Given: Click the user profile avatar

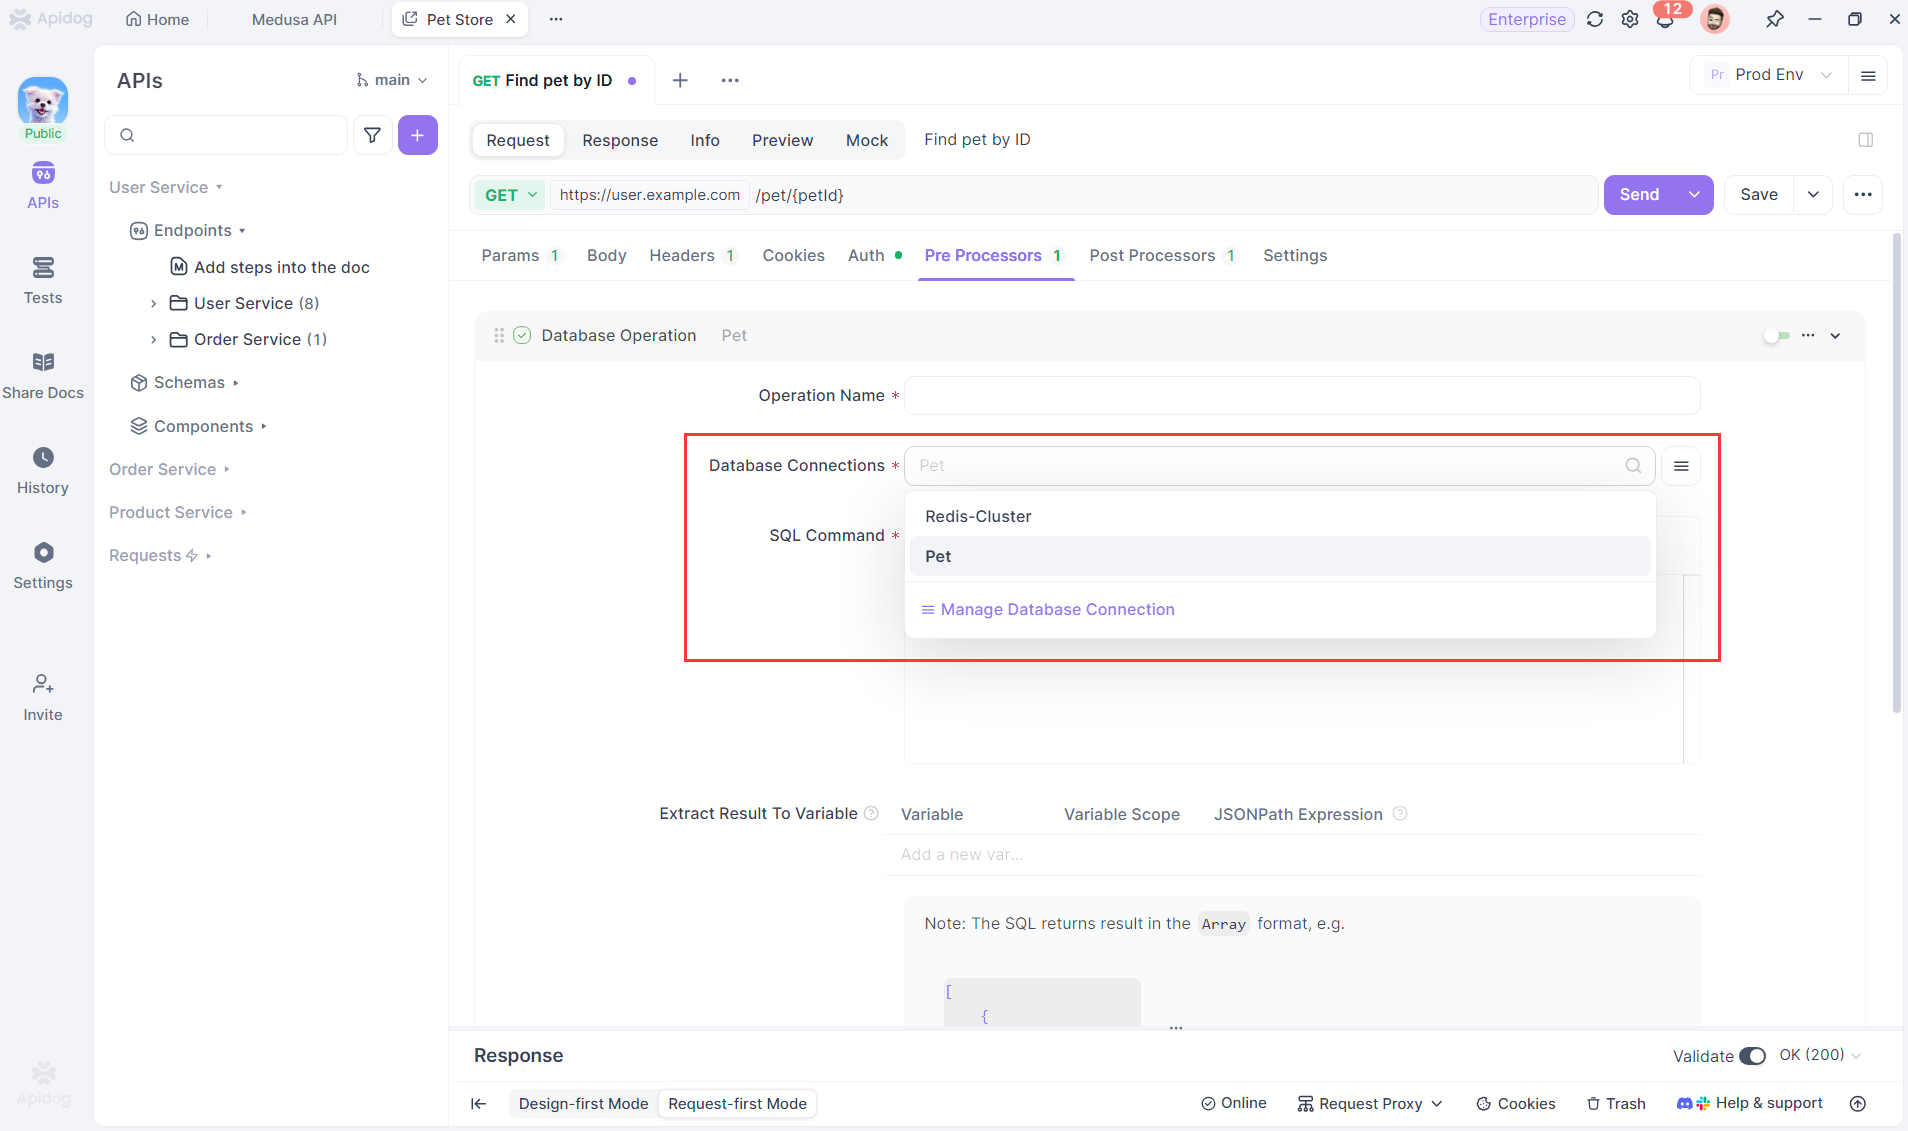Looking at the screenshot, I should pos(1715,19).
